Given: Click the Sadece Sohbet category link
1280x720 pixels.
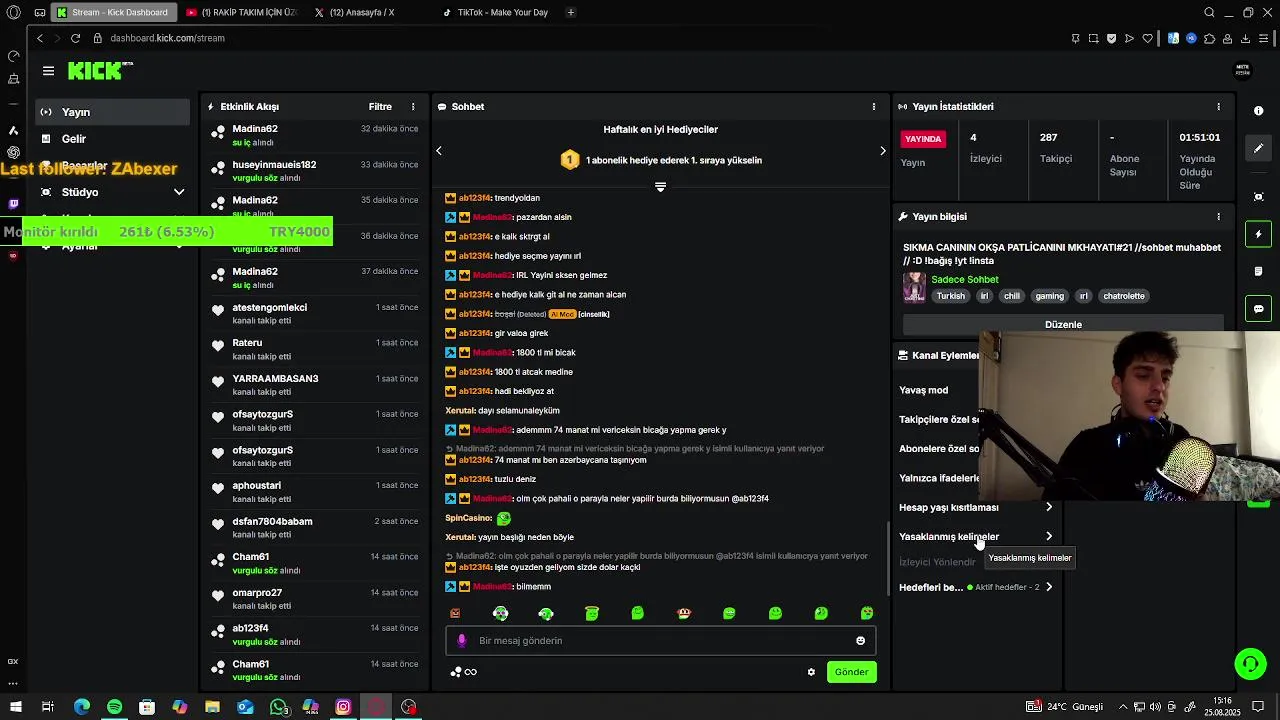Looking at the screenshot, I should pyautogui.click(x=964, y=280).
